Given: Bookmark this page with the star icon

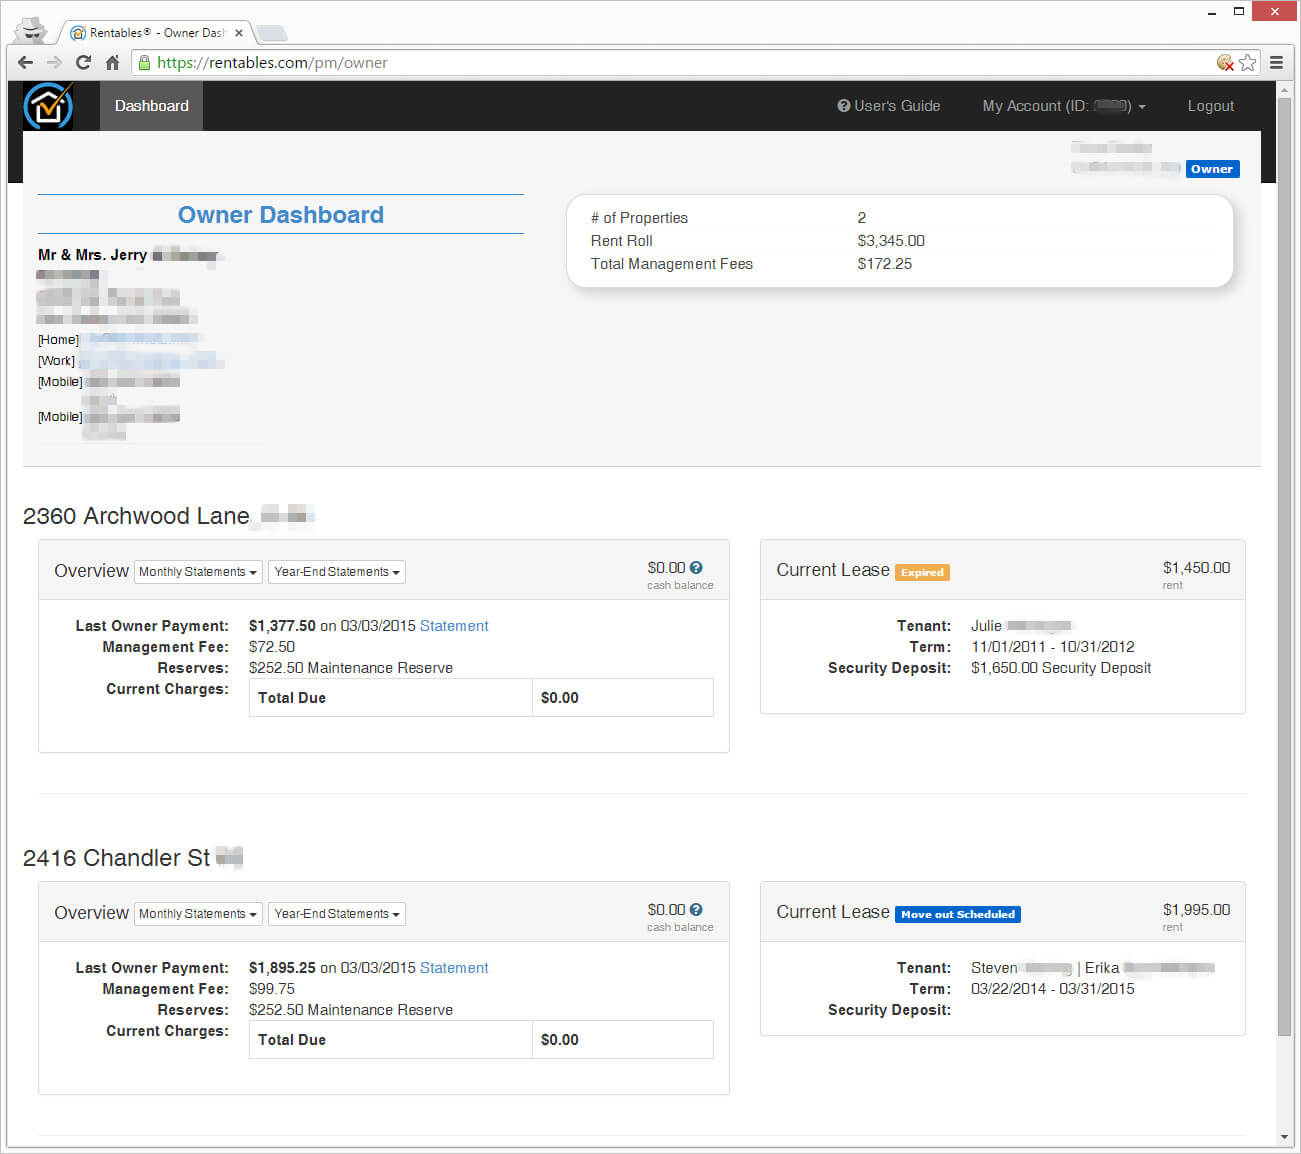Looking at the screenshot, I should tap(1248, 62).
